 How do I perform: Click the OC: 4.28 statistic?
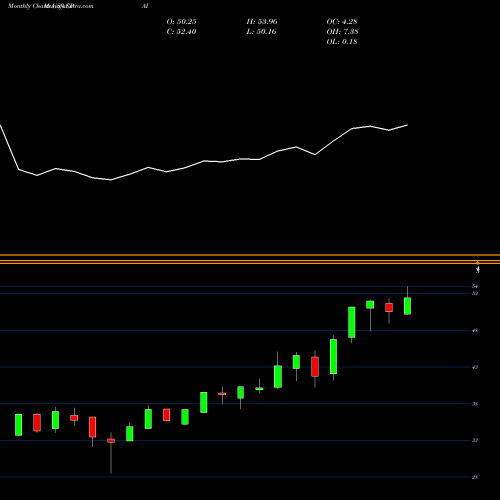[342, 21]
